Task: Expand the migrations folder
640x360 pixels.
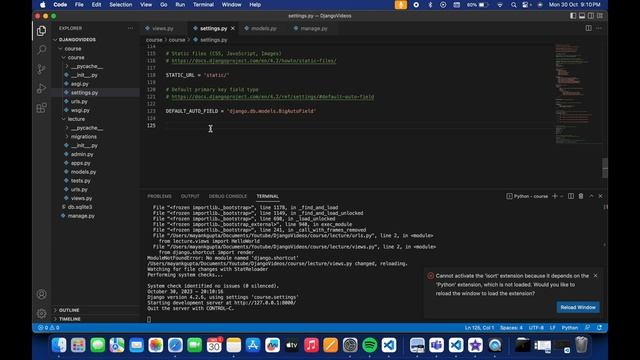Action: pyautogui.click(x=84, y=137)
